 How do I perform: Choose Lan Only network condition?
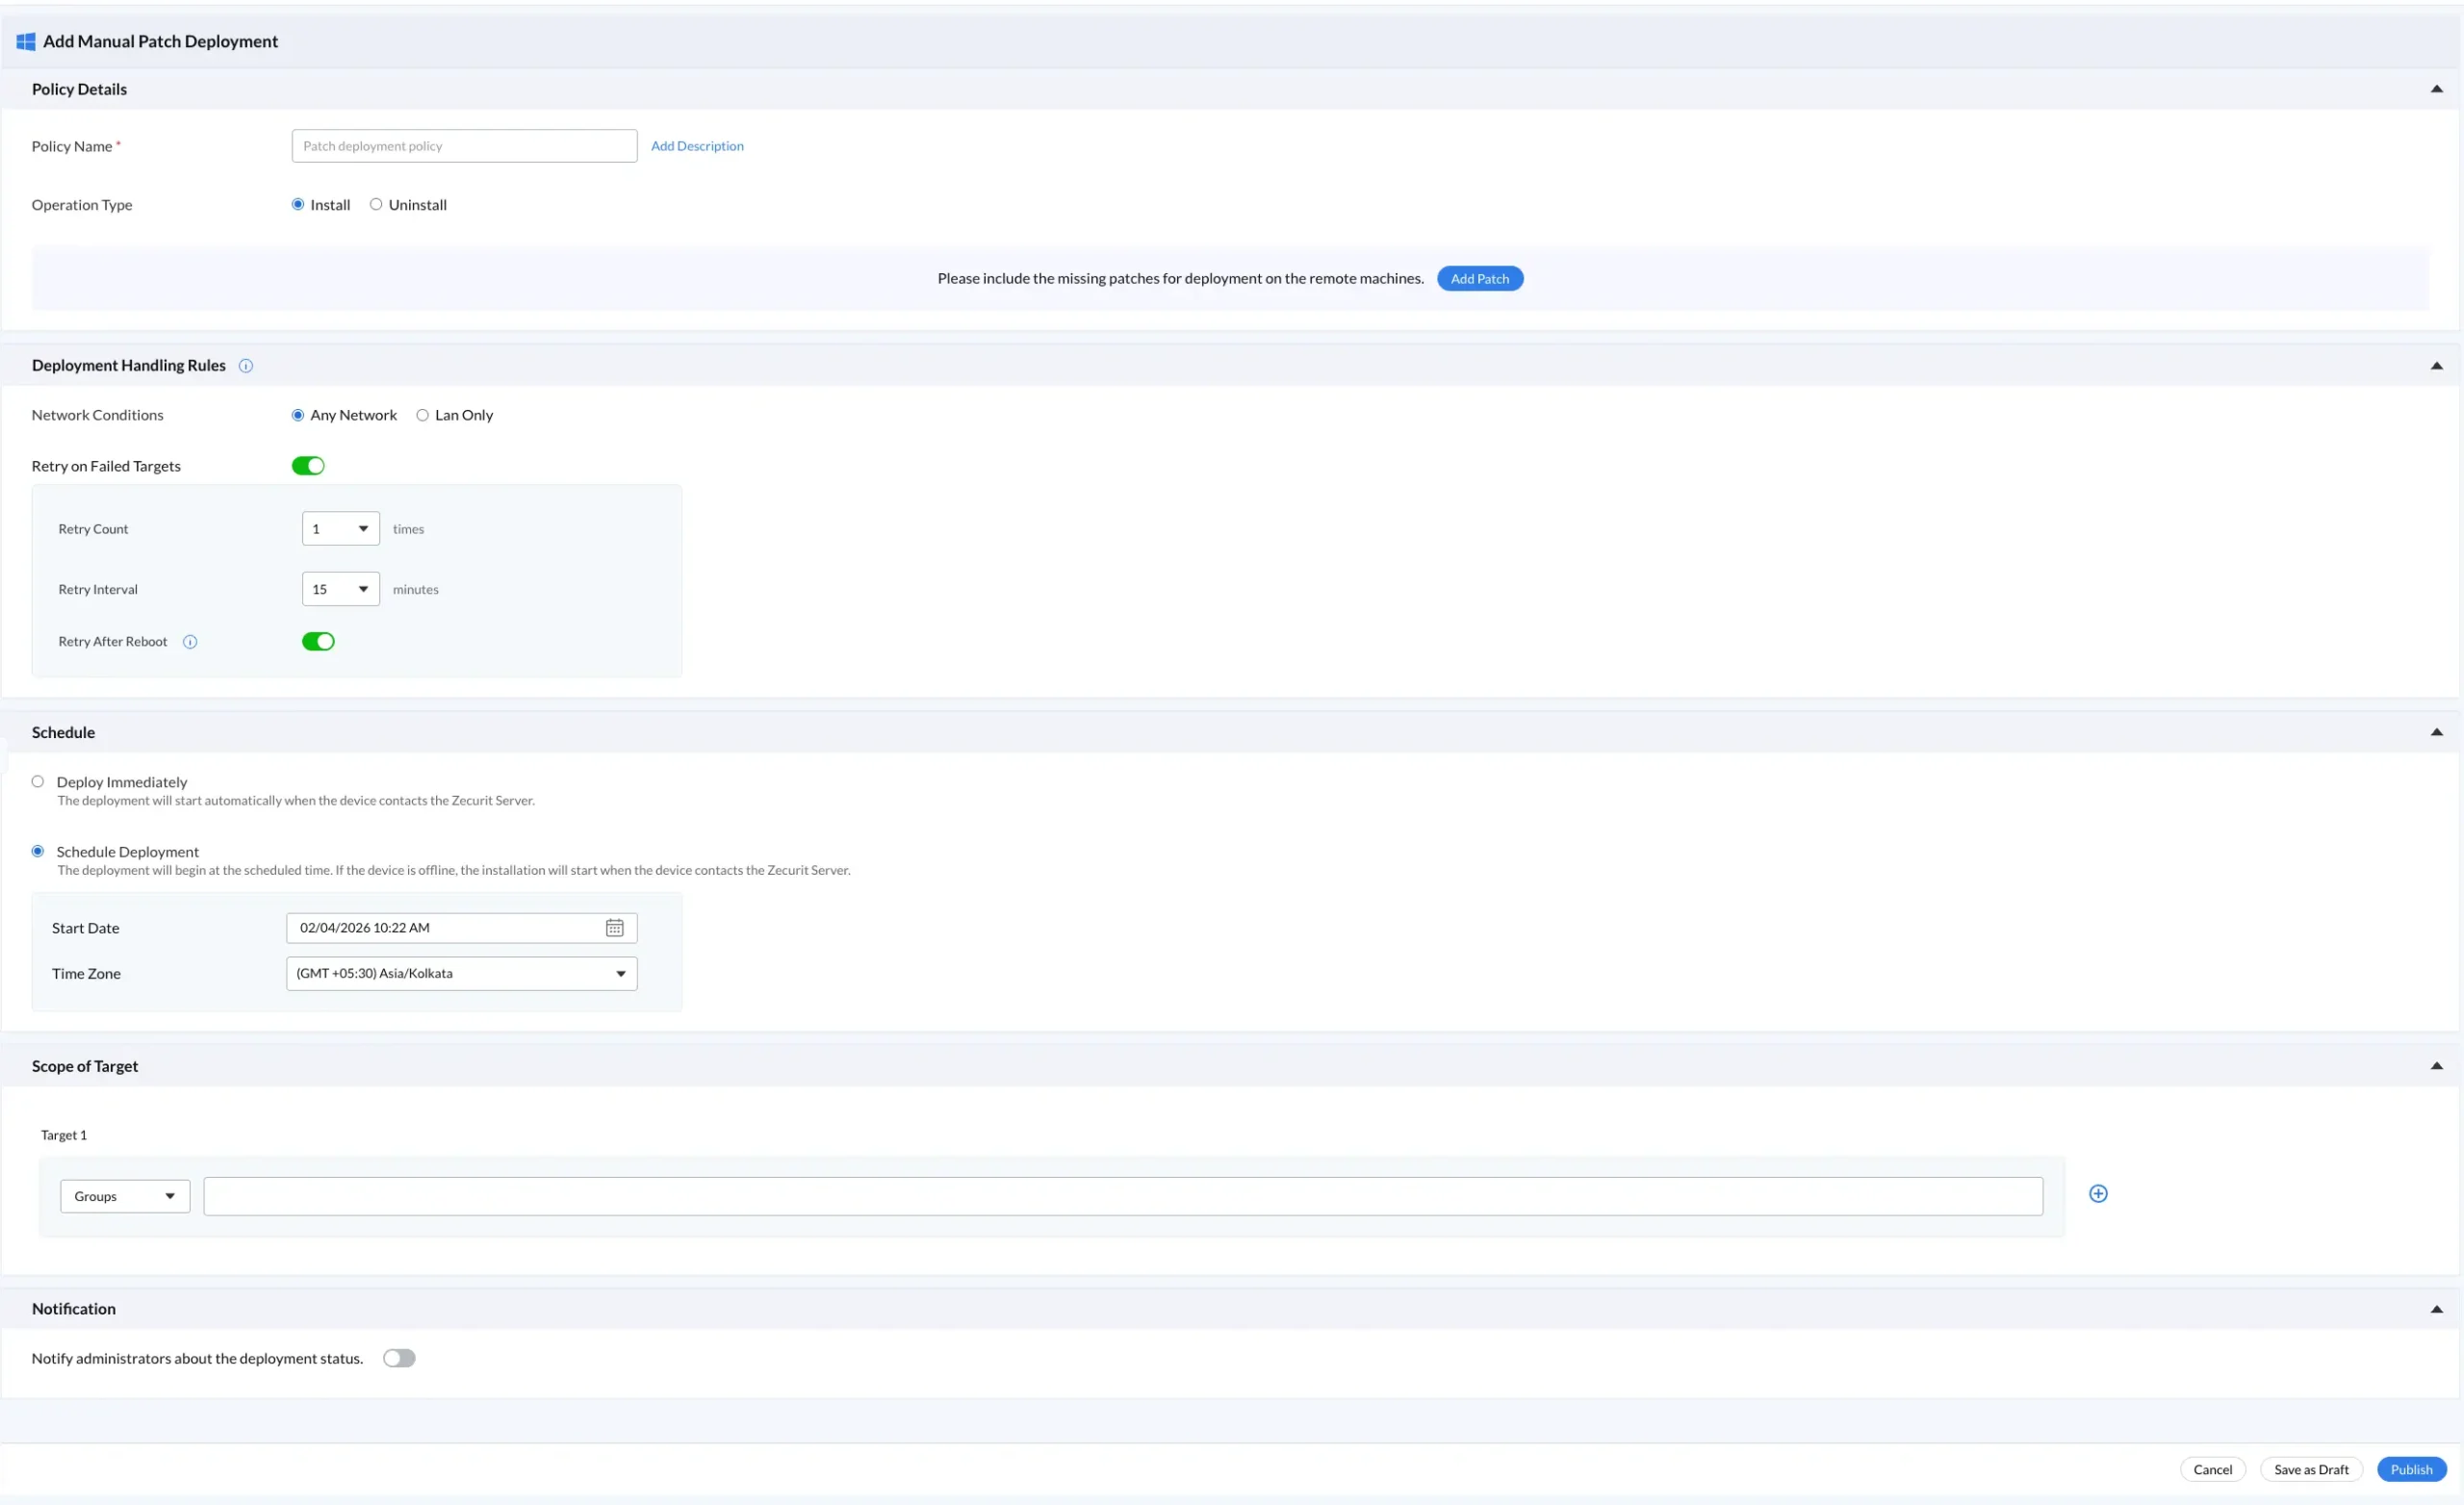(422, 415)
